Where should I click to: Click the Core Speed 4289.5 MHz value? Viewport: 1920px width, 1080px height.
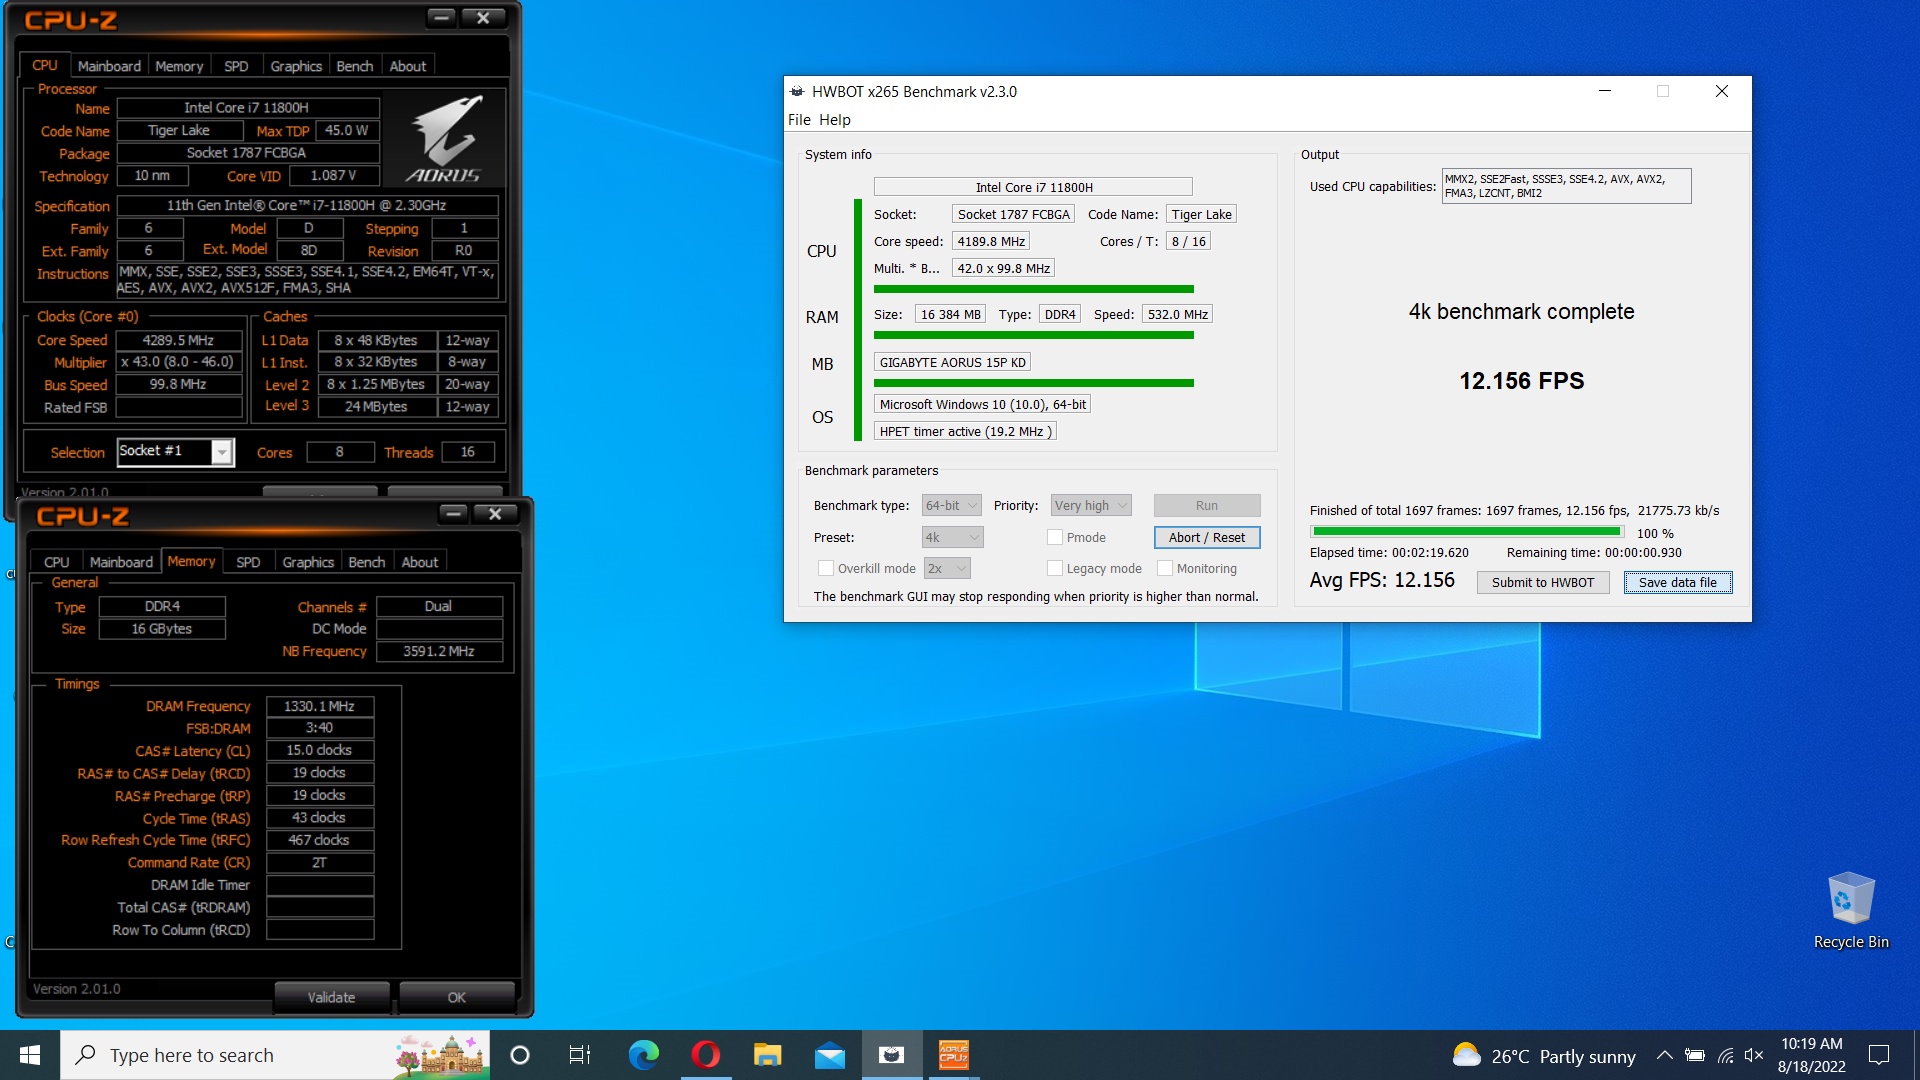pos(179,340)
